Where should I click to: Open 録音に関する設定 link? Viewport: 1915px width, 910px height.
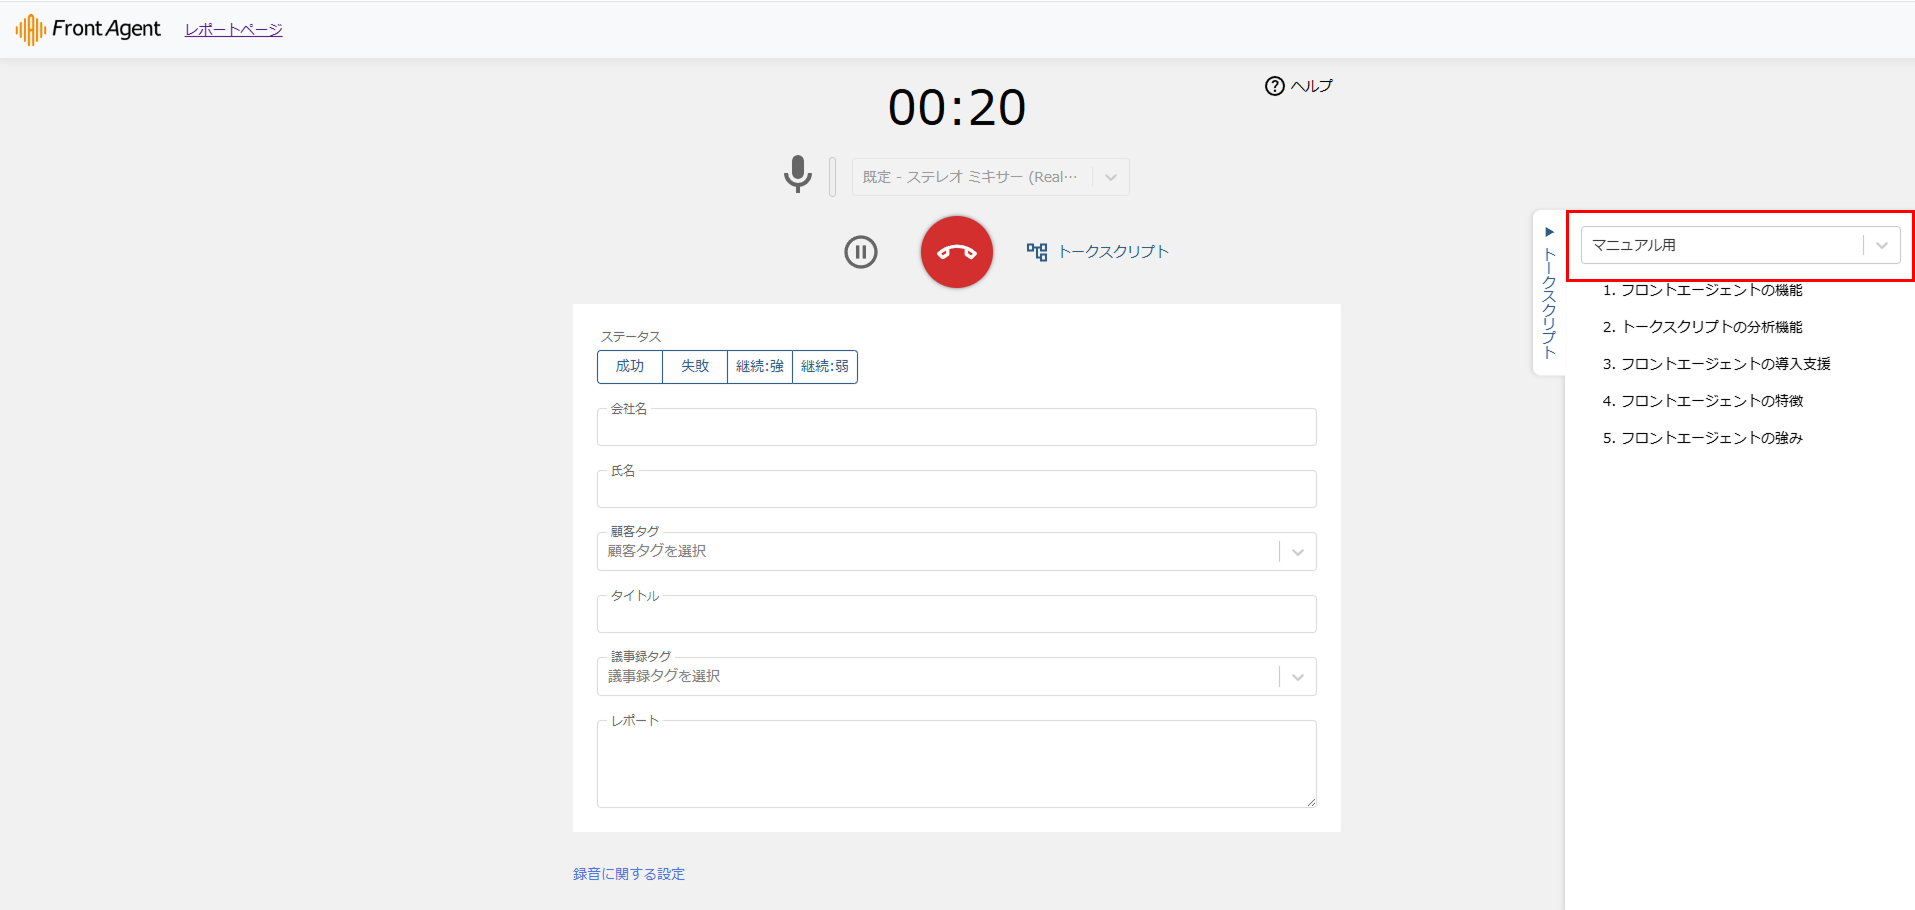(628, 874)
